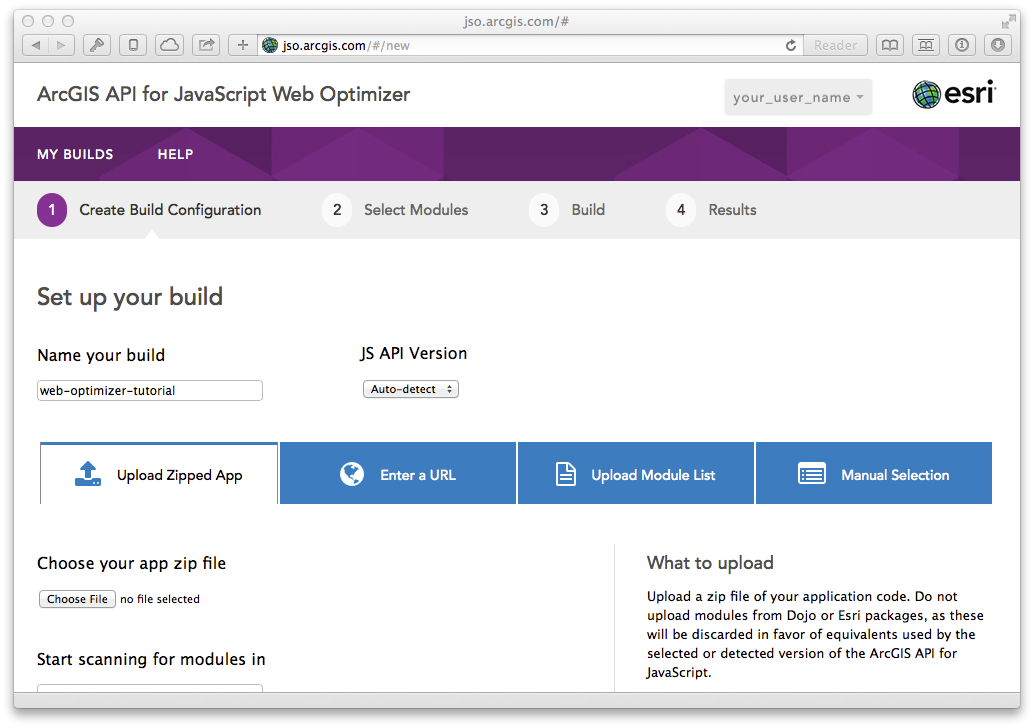This screenshot has width=1034, height=728.
Task: Switch to the Upload Zipped App tab
Action: click(x=159, y=473)
